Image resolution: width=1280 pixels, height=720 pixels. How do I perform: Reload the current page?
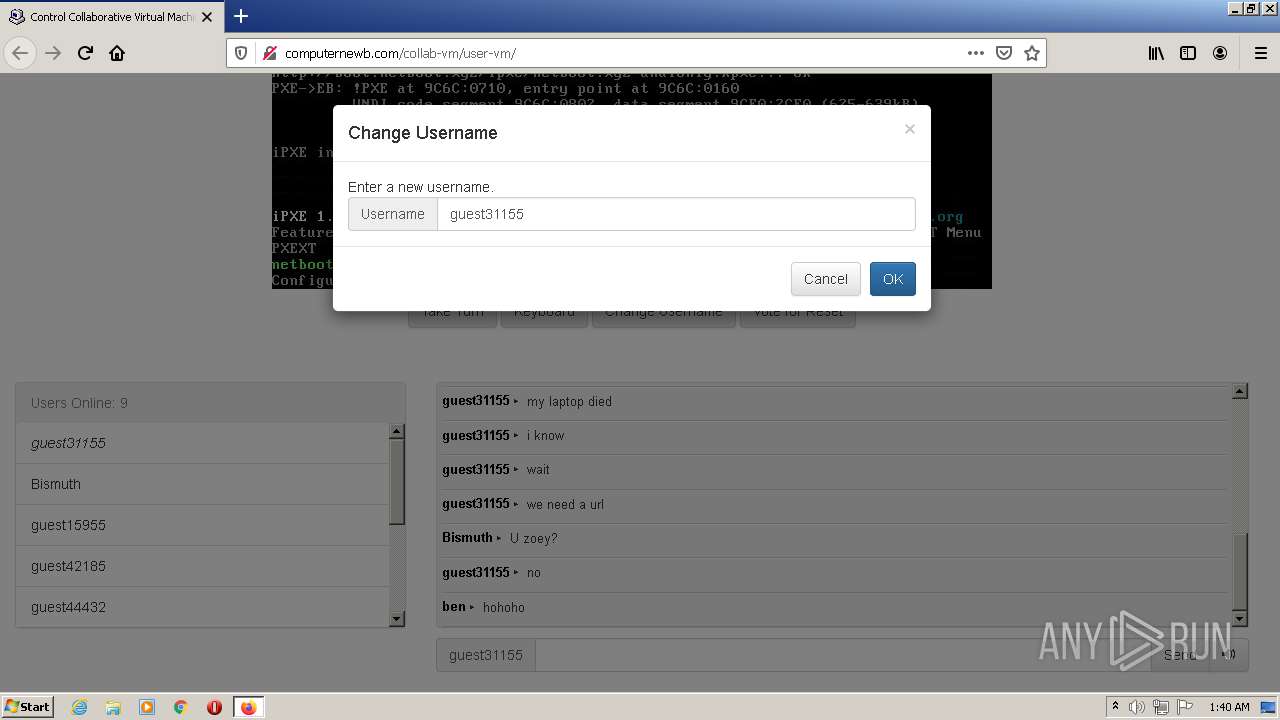85,53
